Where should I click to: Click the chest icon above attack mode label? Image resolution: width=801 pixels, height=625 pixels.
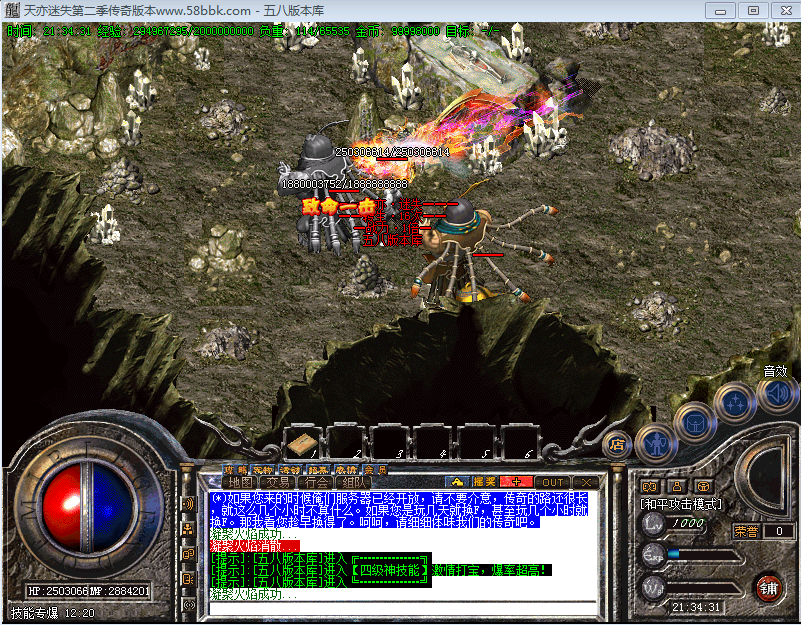[x=703, y=486]
